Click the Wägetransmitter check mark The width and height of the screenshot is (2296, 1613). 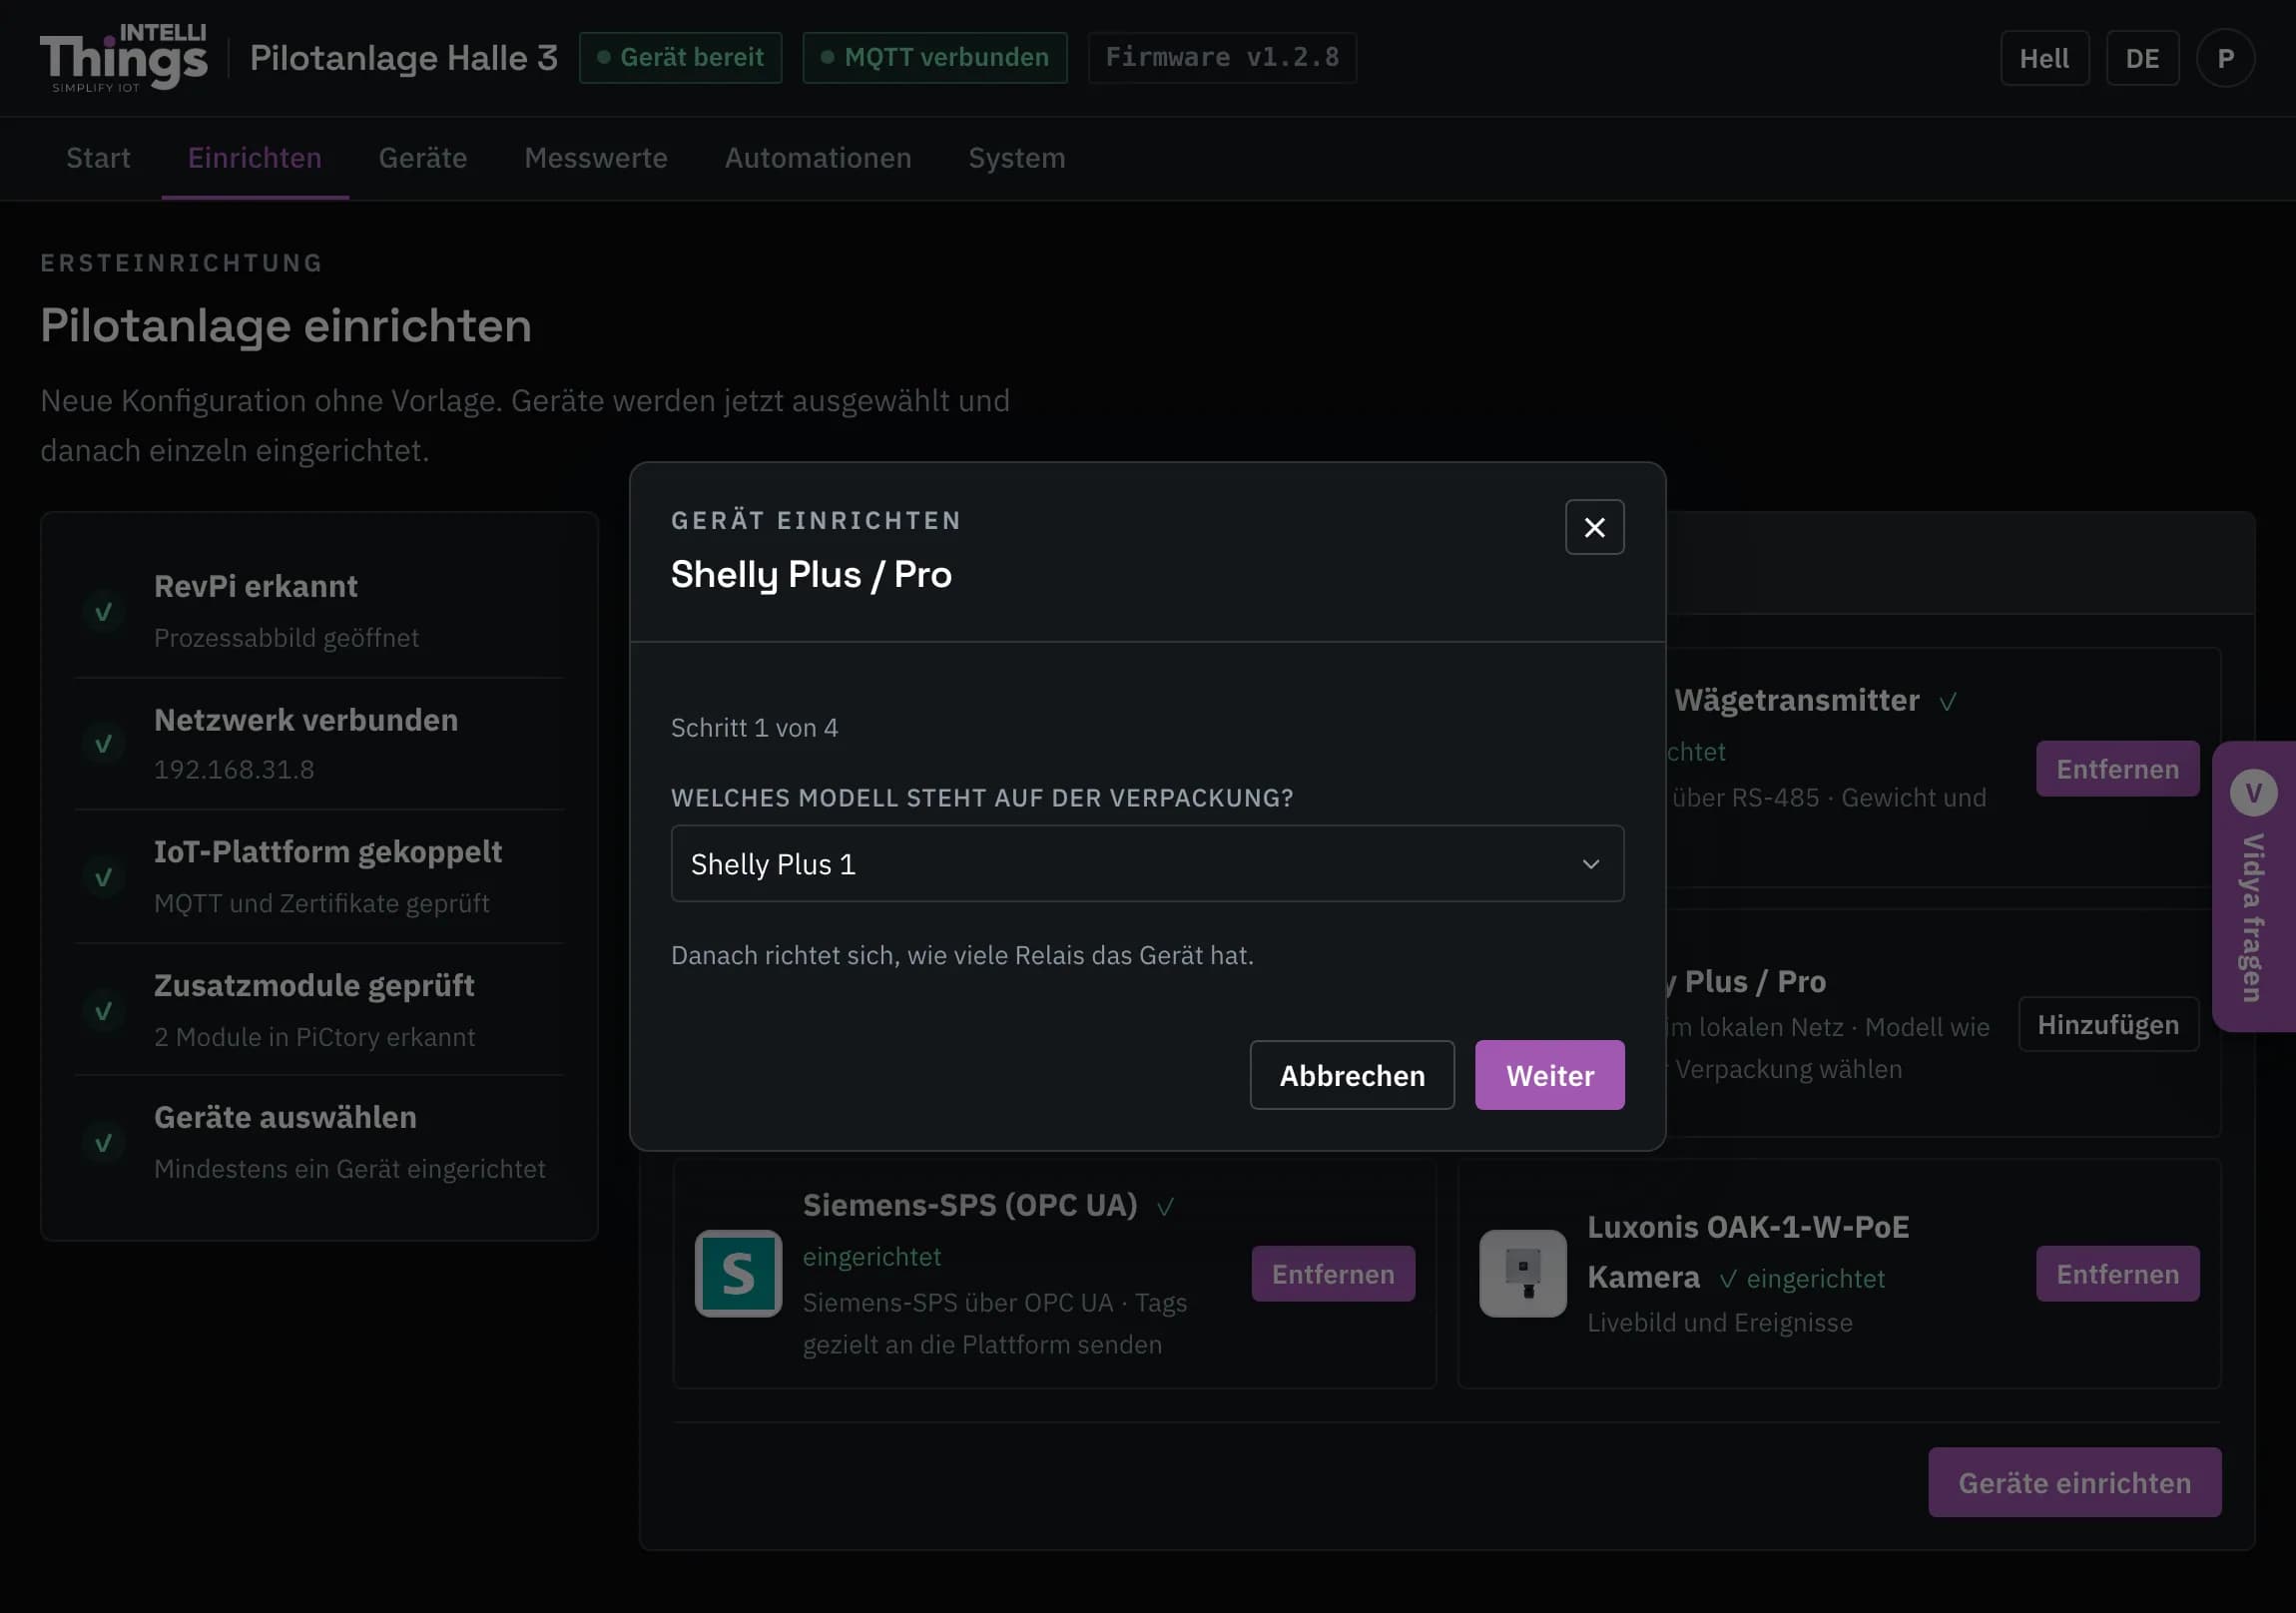tap(1948, 702)
